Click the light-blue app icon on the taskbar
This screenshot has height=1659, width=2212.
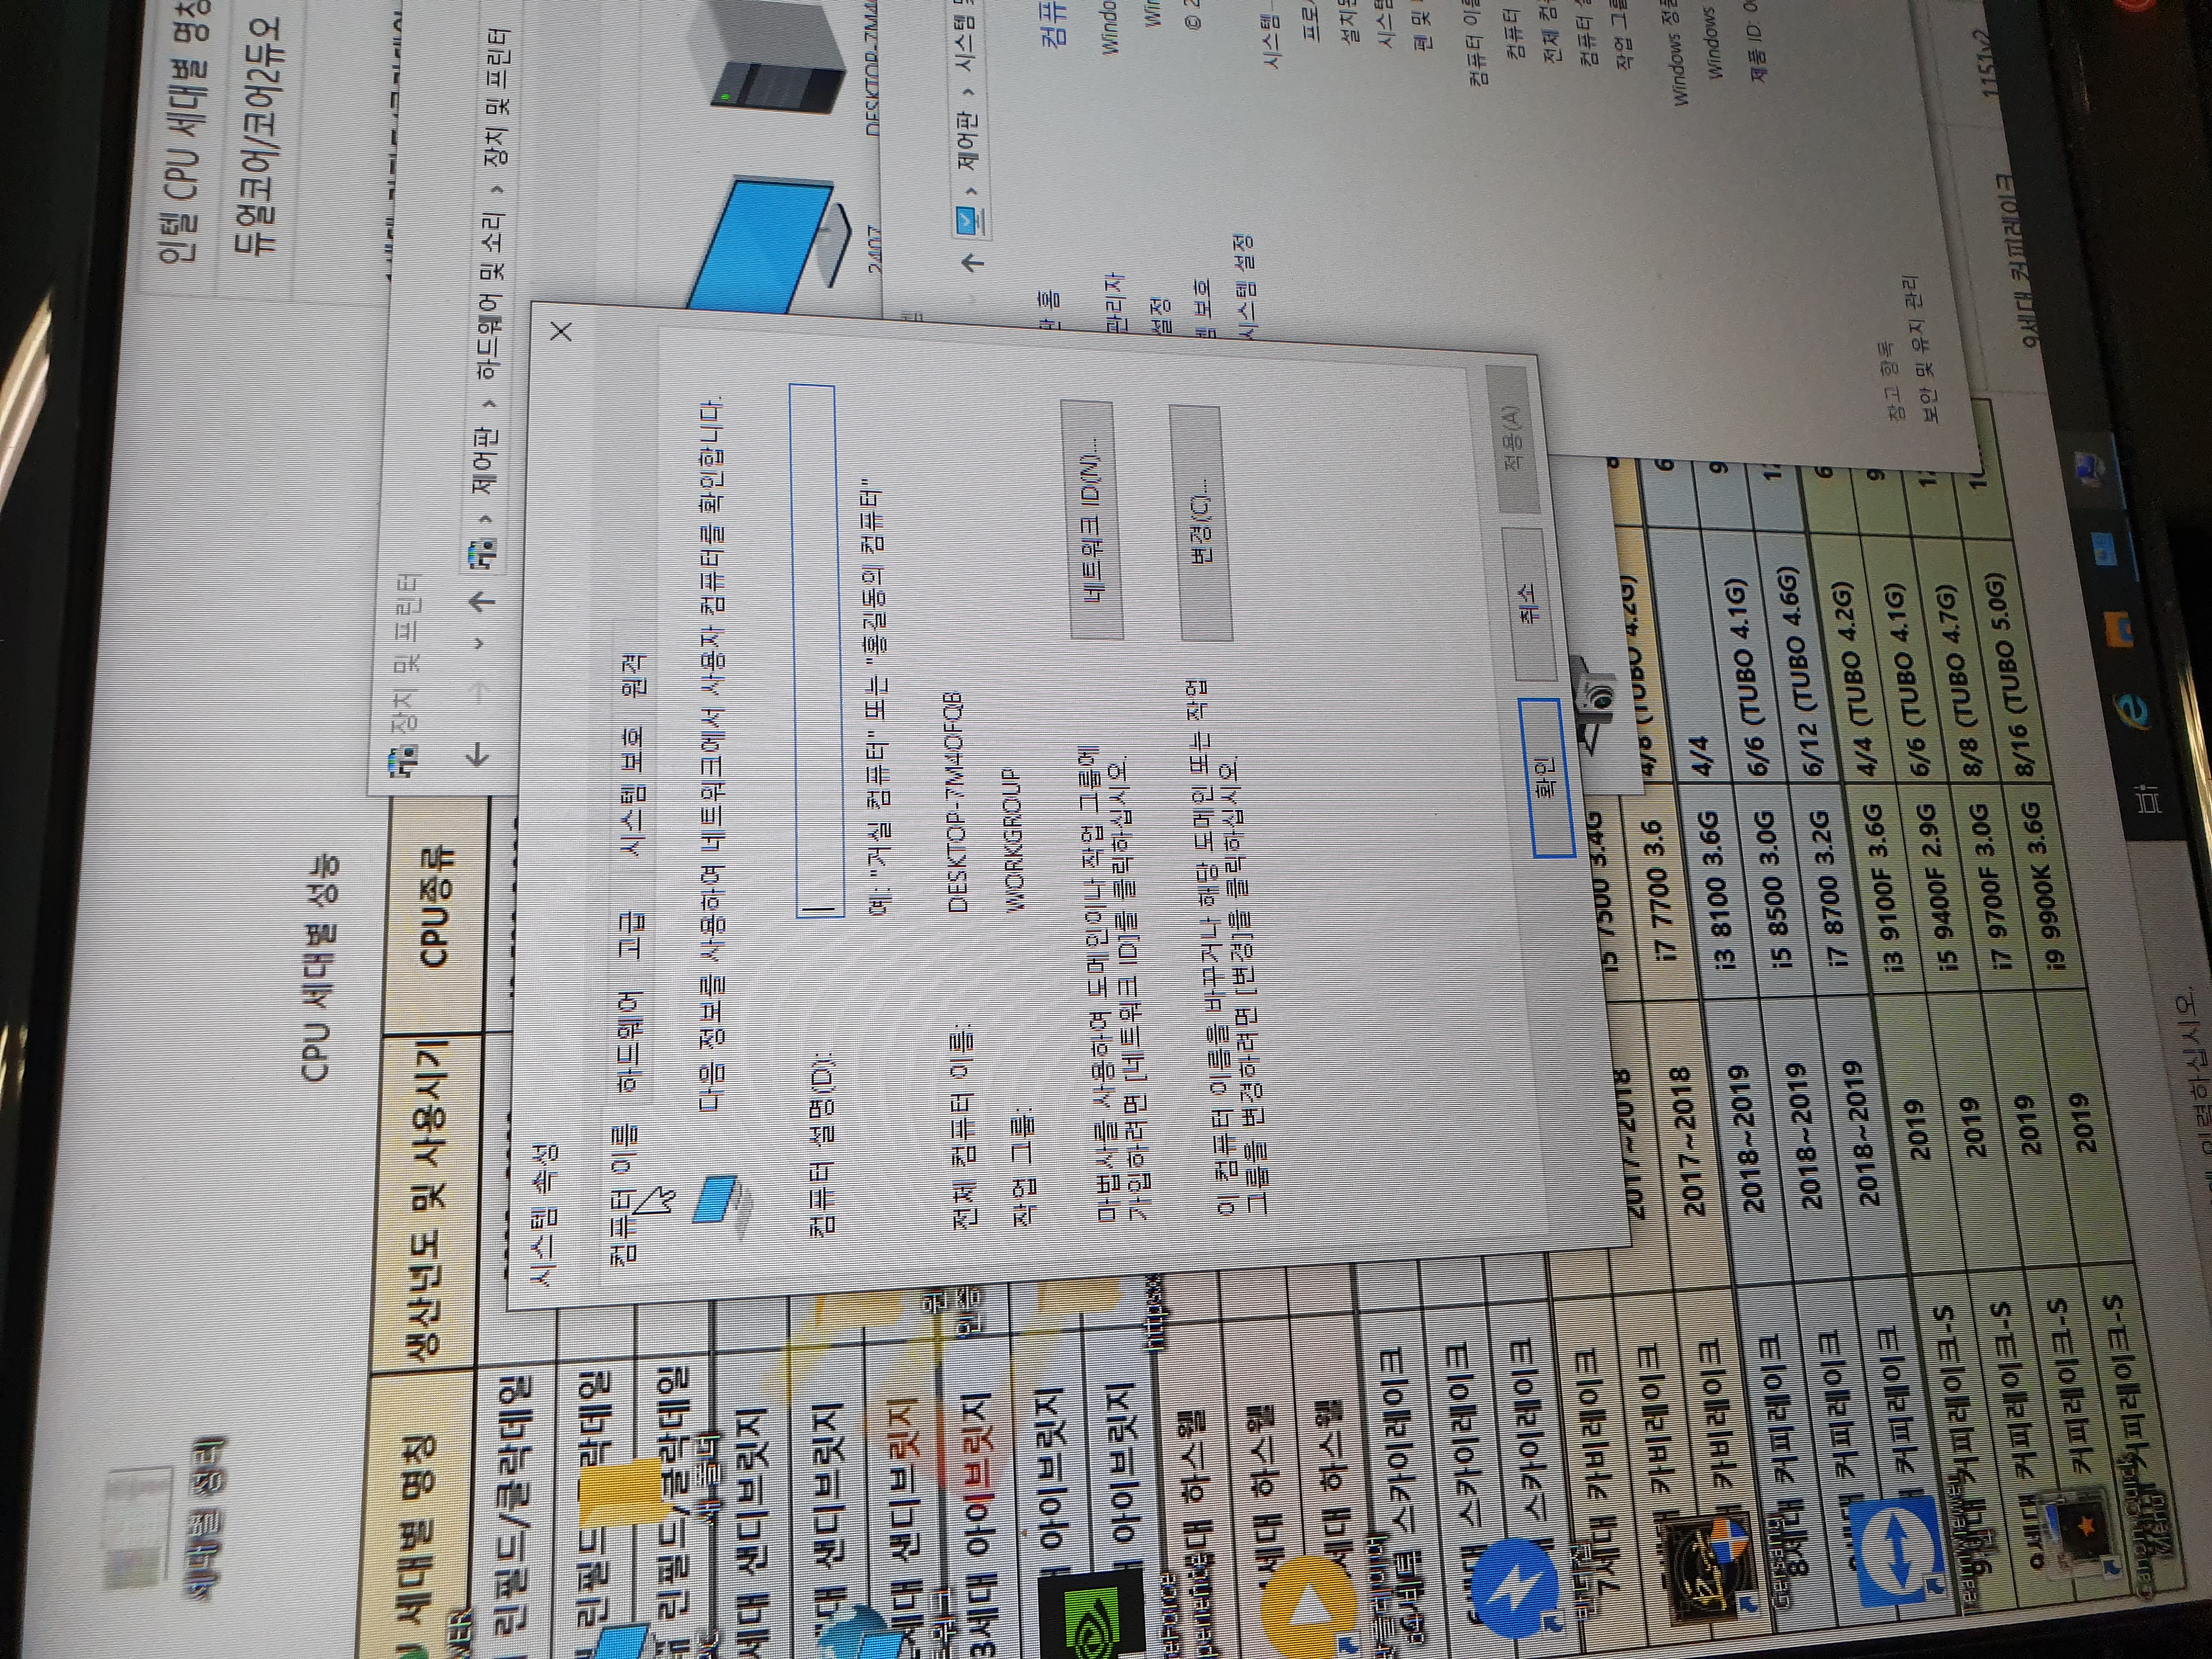click(2105, 549)
